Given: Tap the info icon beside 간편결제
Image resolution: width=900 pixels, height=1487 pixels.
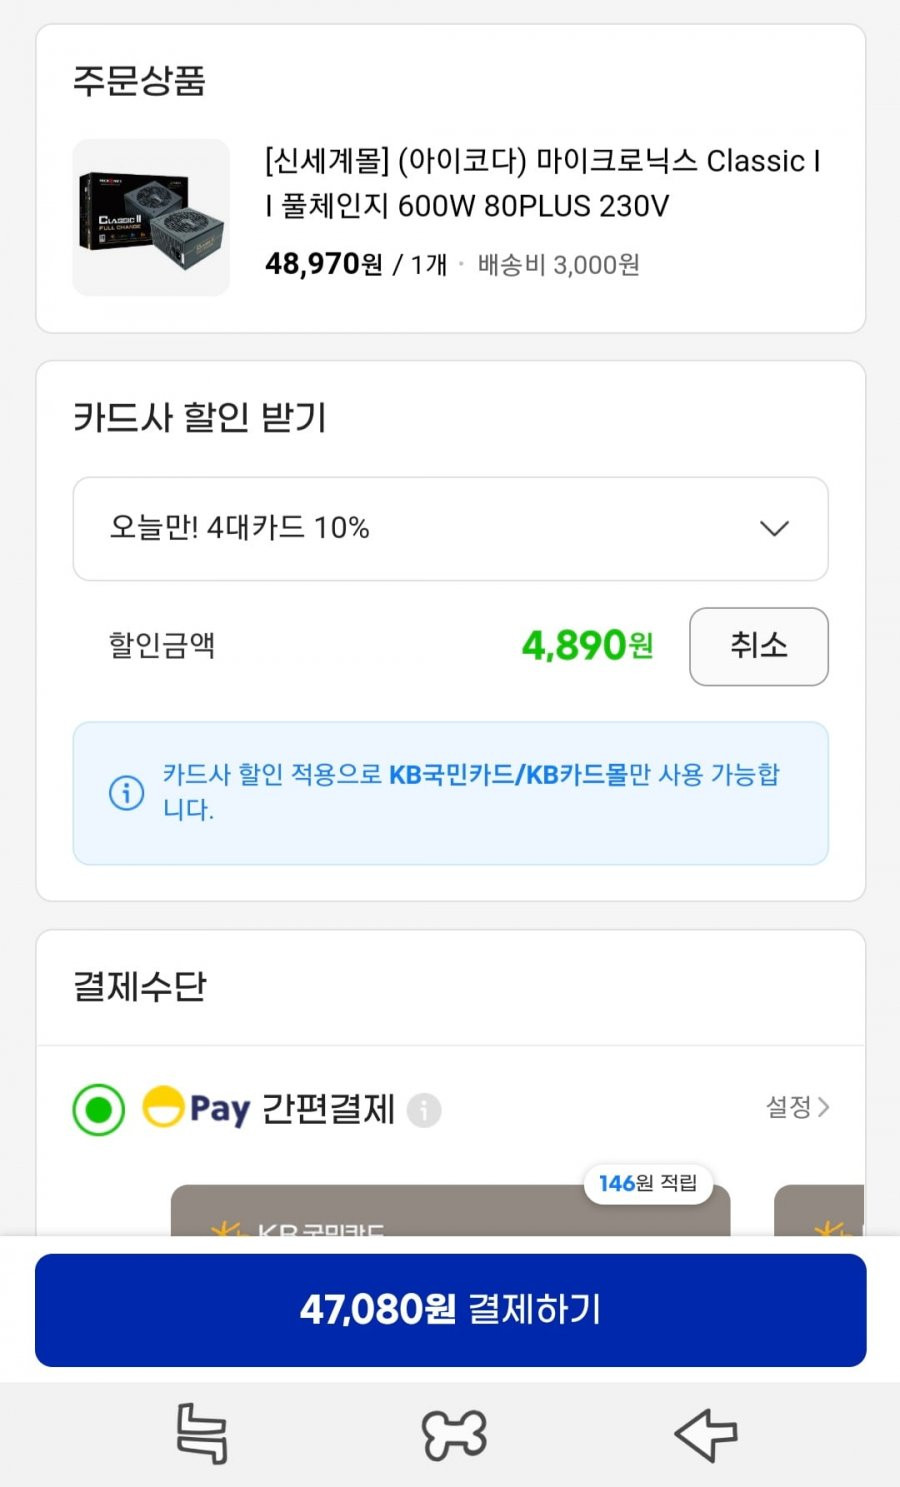Looking at the screenshot, I should pyautogui.click(x=424, y=1110).
